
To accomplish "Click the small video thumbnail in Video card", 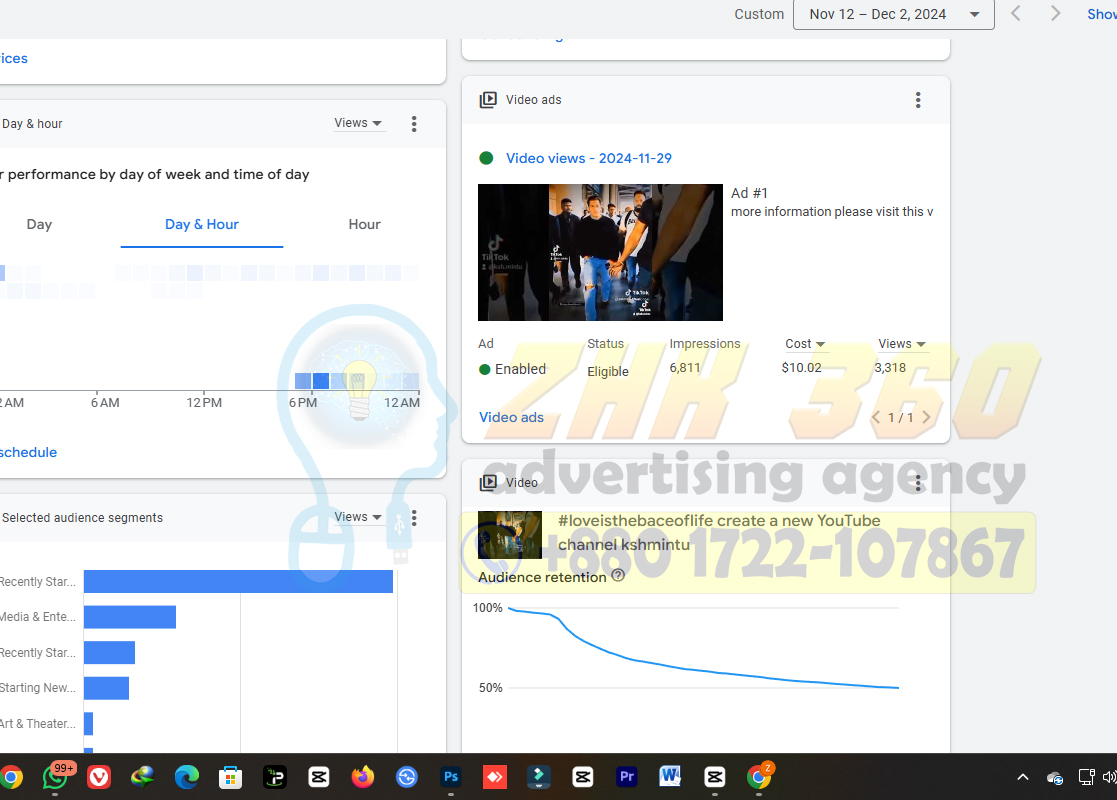I will [x=510, y=534].
